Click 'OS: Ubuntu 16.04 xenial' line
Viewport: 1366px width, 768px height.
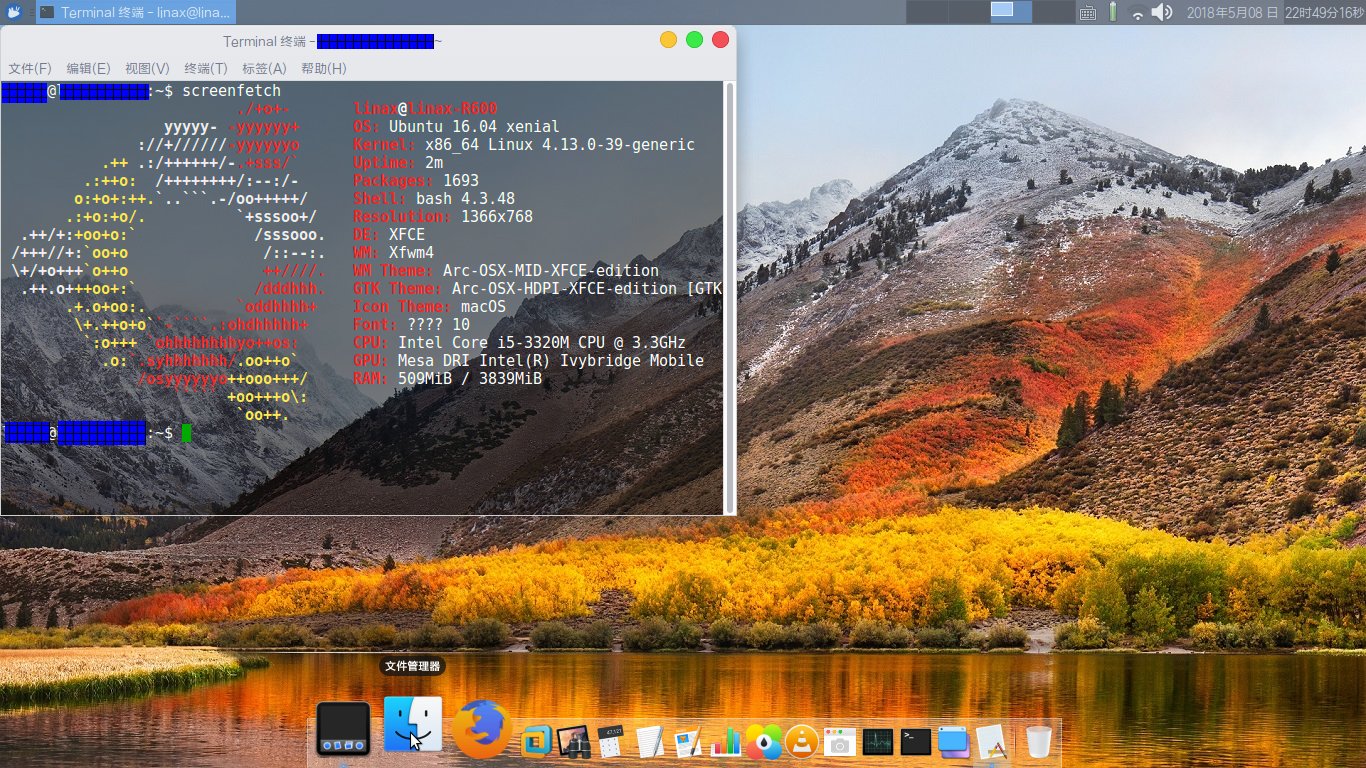coord(456,127)
